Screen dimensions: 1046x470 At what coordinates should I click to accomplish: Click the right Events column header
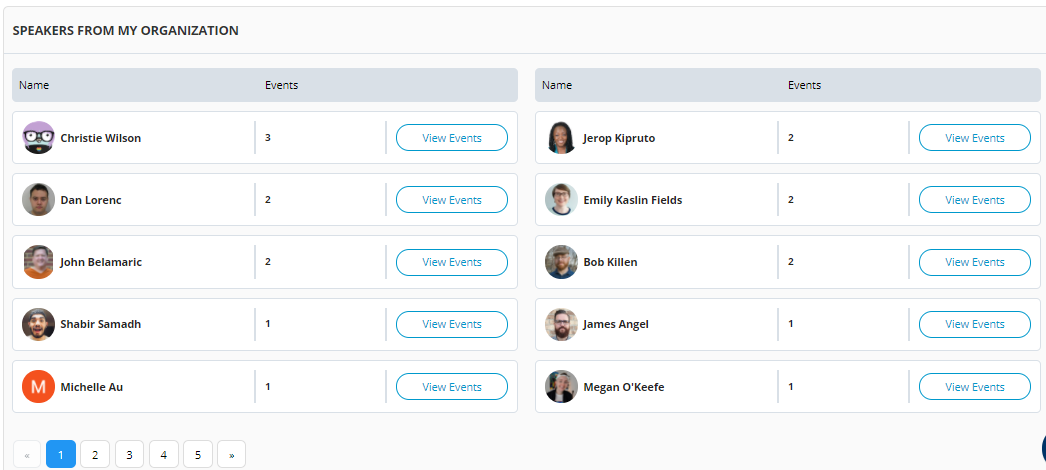[805, 85]
